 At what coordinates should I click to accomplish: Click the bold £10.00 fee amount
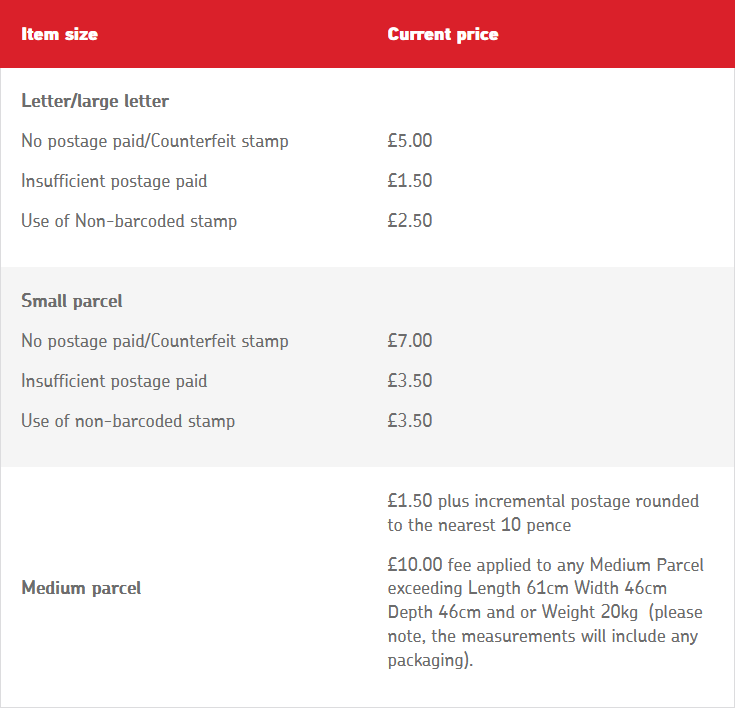coord(415,565)
